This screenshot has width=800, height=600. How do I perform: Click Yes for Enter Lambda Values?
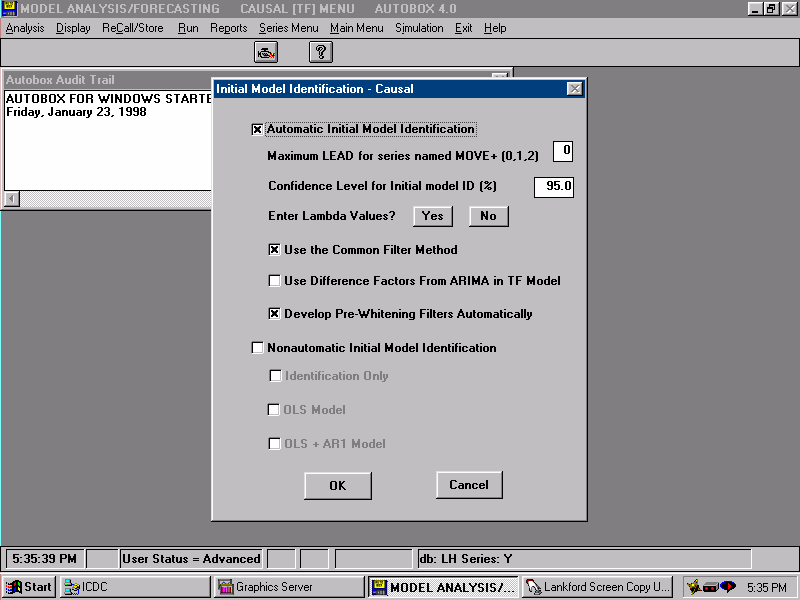(x=433, y=216)
